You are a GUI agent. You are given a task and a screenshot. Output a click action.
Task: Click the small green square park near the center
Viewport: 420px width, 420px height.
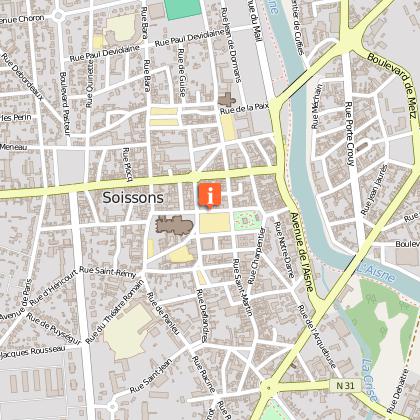[247, 221]
